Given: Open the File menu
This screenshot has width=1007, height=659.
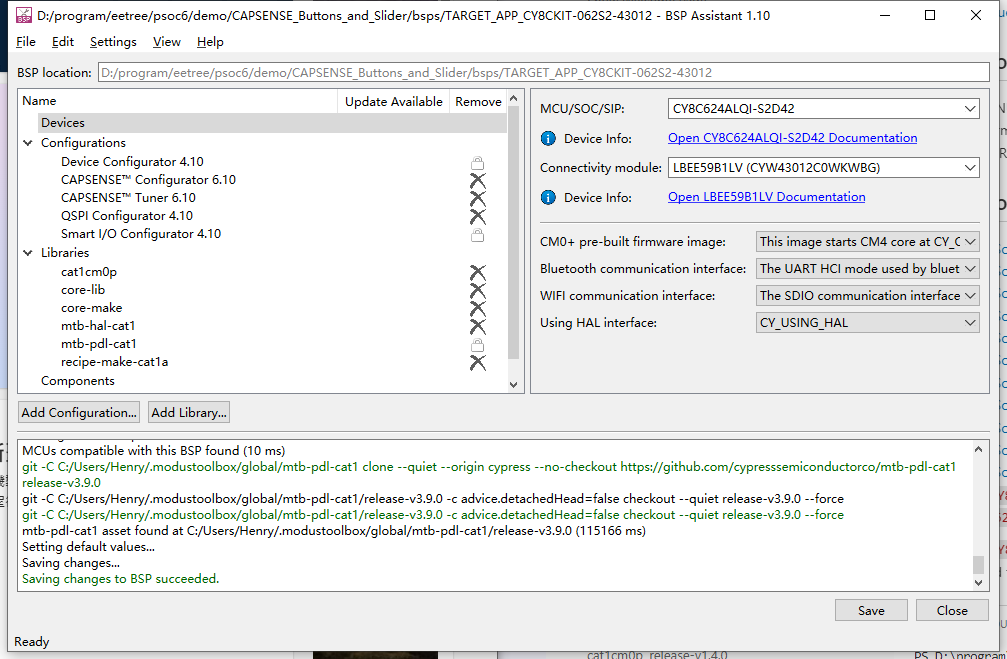Looking at the screenshot, I should tap(26, 42).
